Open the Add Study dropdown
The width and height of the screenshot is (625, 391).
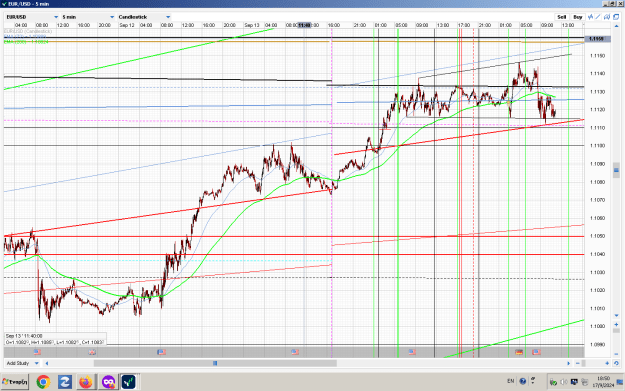22,363
